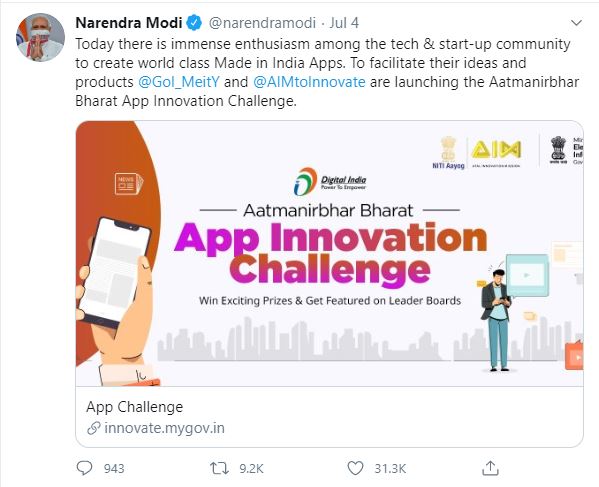The width and height of the screenshot is (599, 487).
Task: Open the App Innovation Challenge banner image
Action: 329,254
